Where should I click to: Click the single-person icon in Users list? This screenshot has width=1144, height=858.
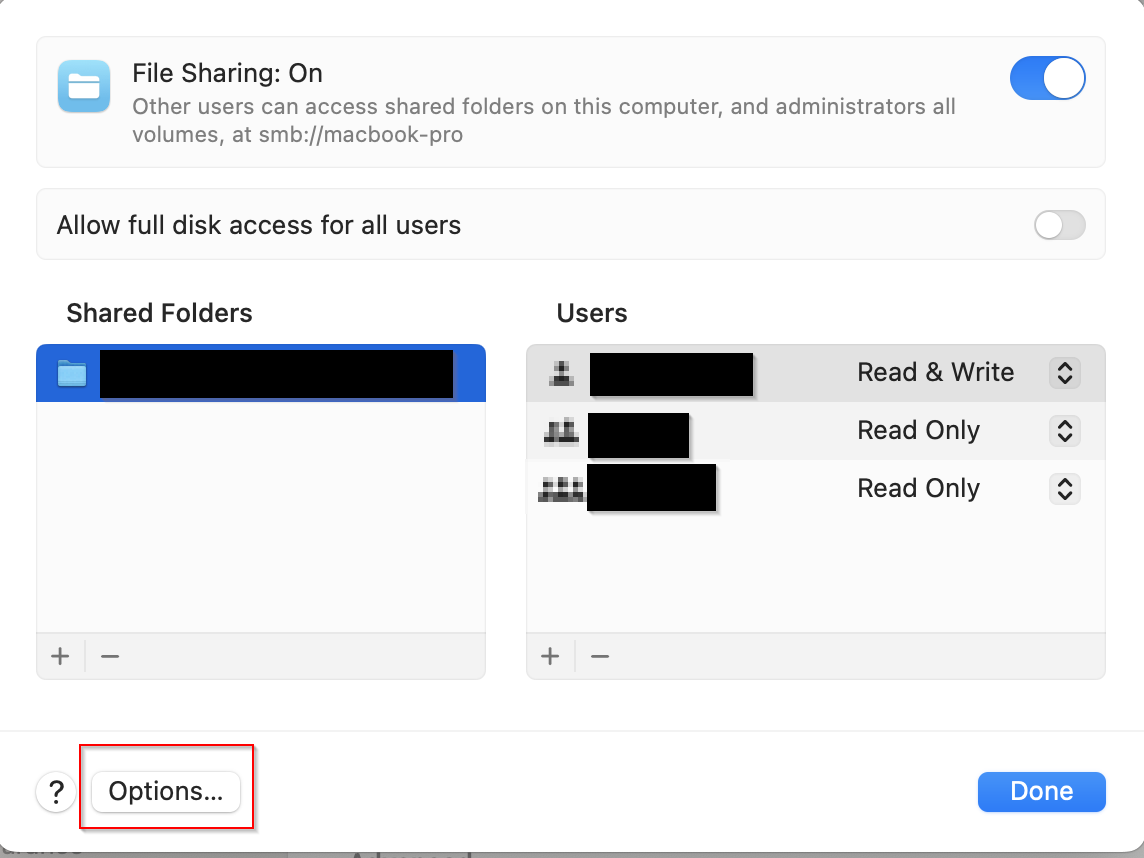tap(563, 373)
